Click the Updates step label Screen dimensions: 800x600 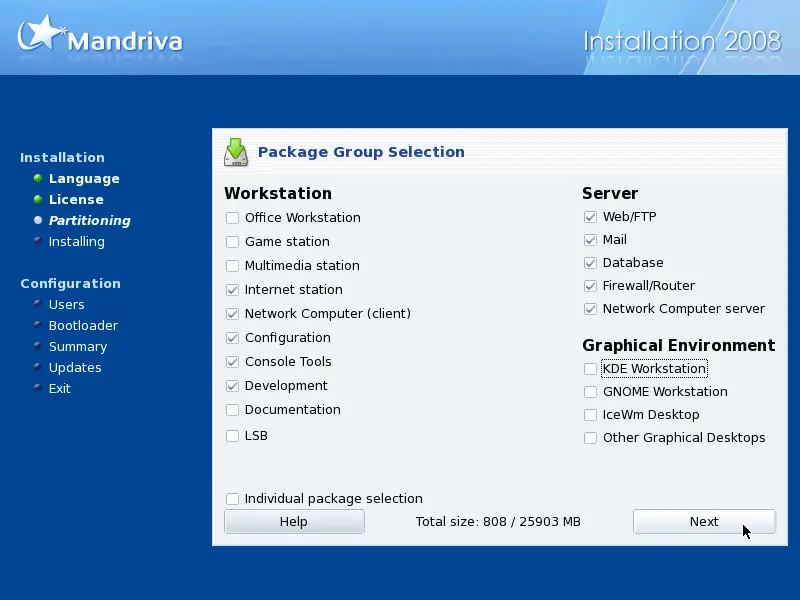[x=75, y=367]
